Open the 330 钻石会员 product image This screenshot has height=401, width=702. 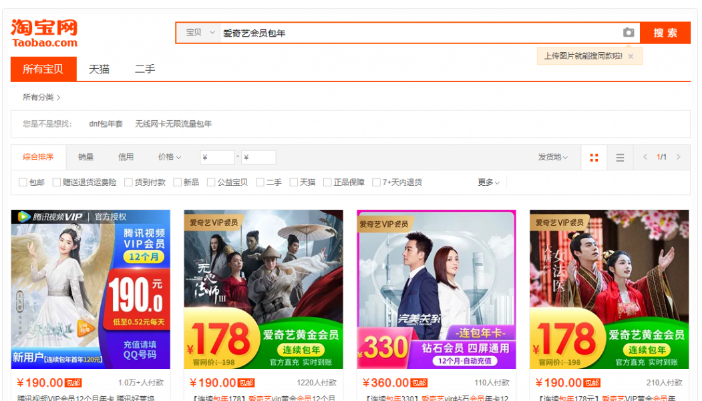(x=437, y=290)
